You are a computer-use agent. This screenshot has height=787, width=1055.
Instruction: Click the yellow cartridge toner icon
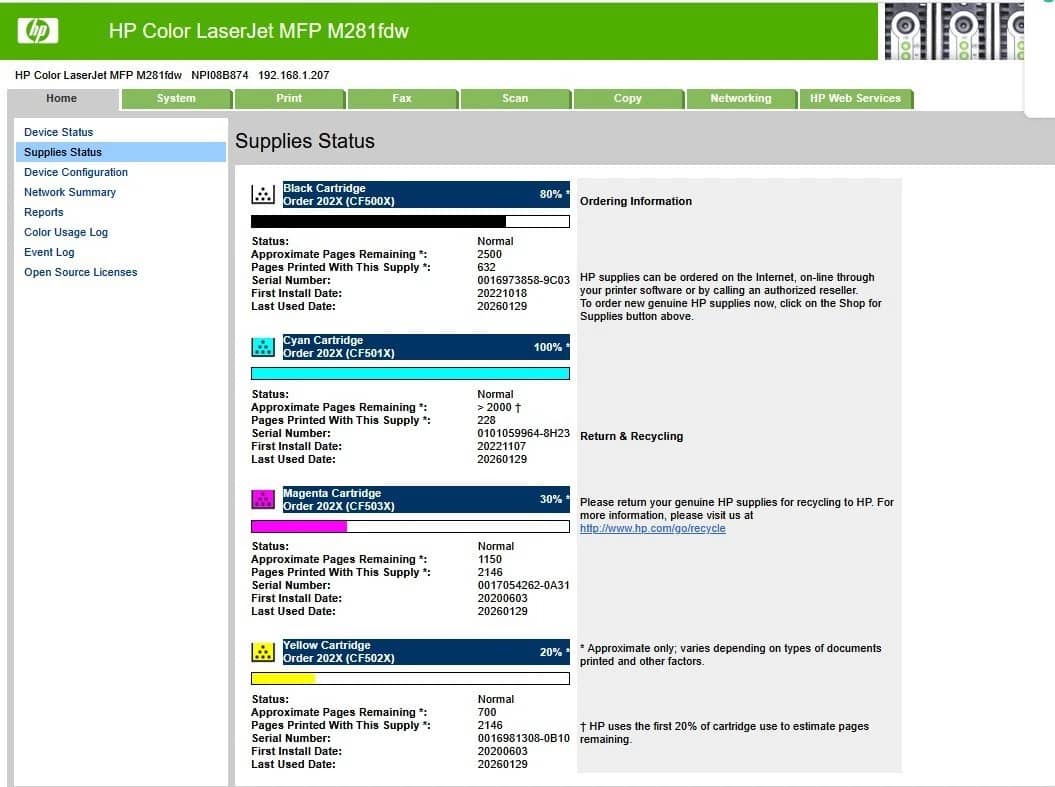pos(262,652)
